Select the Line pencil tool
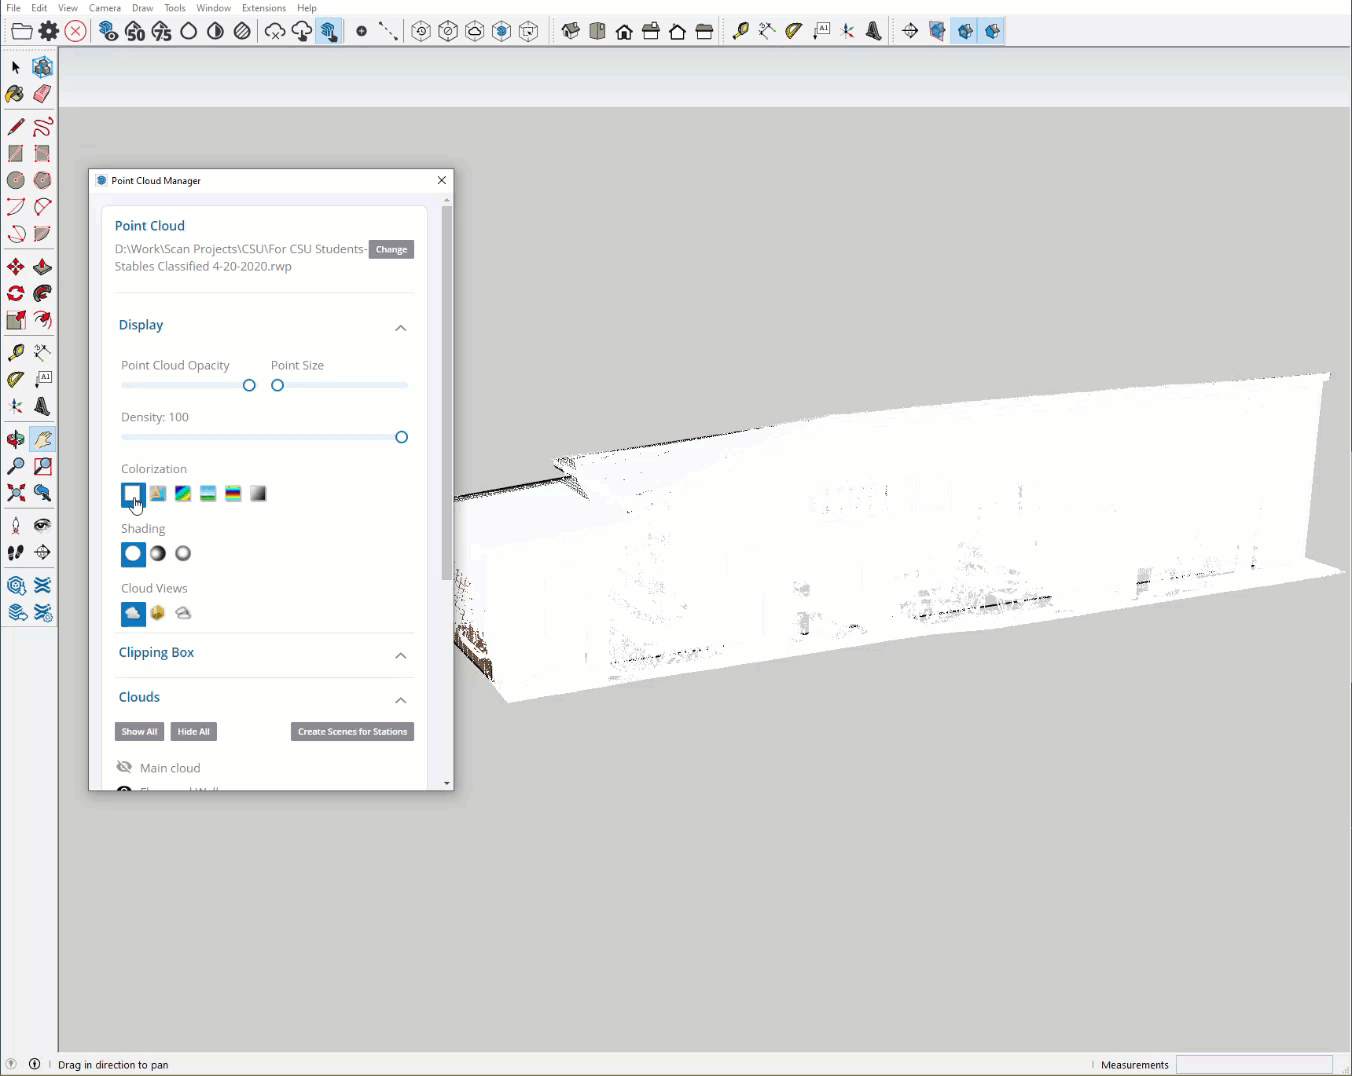 click(x=16, y=127)
